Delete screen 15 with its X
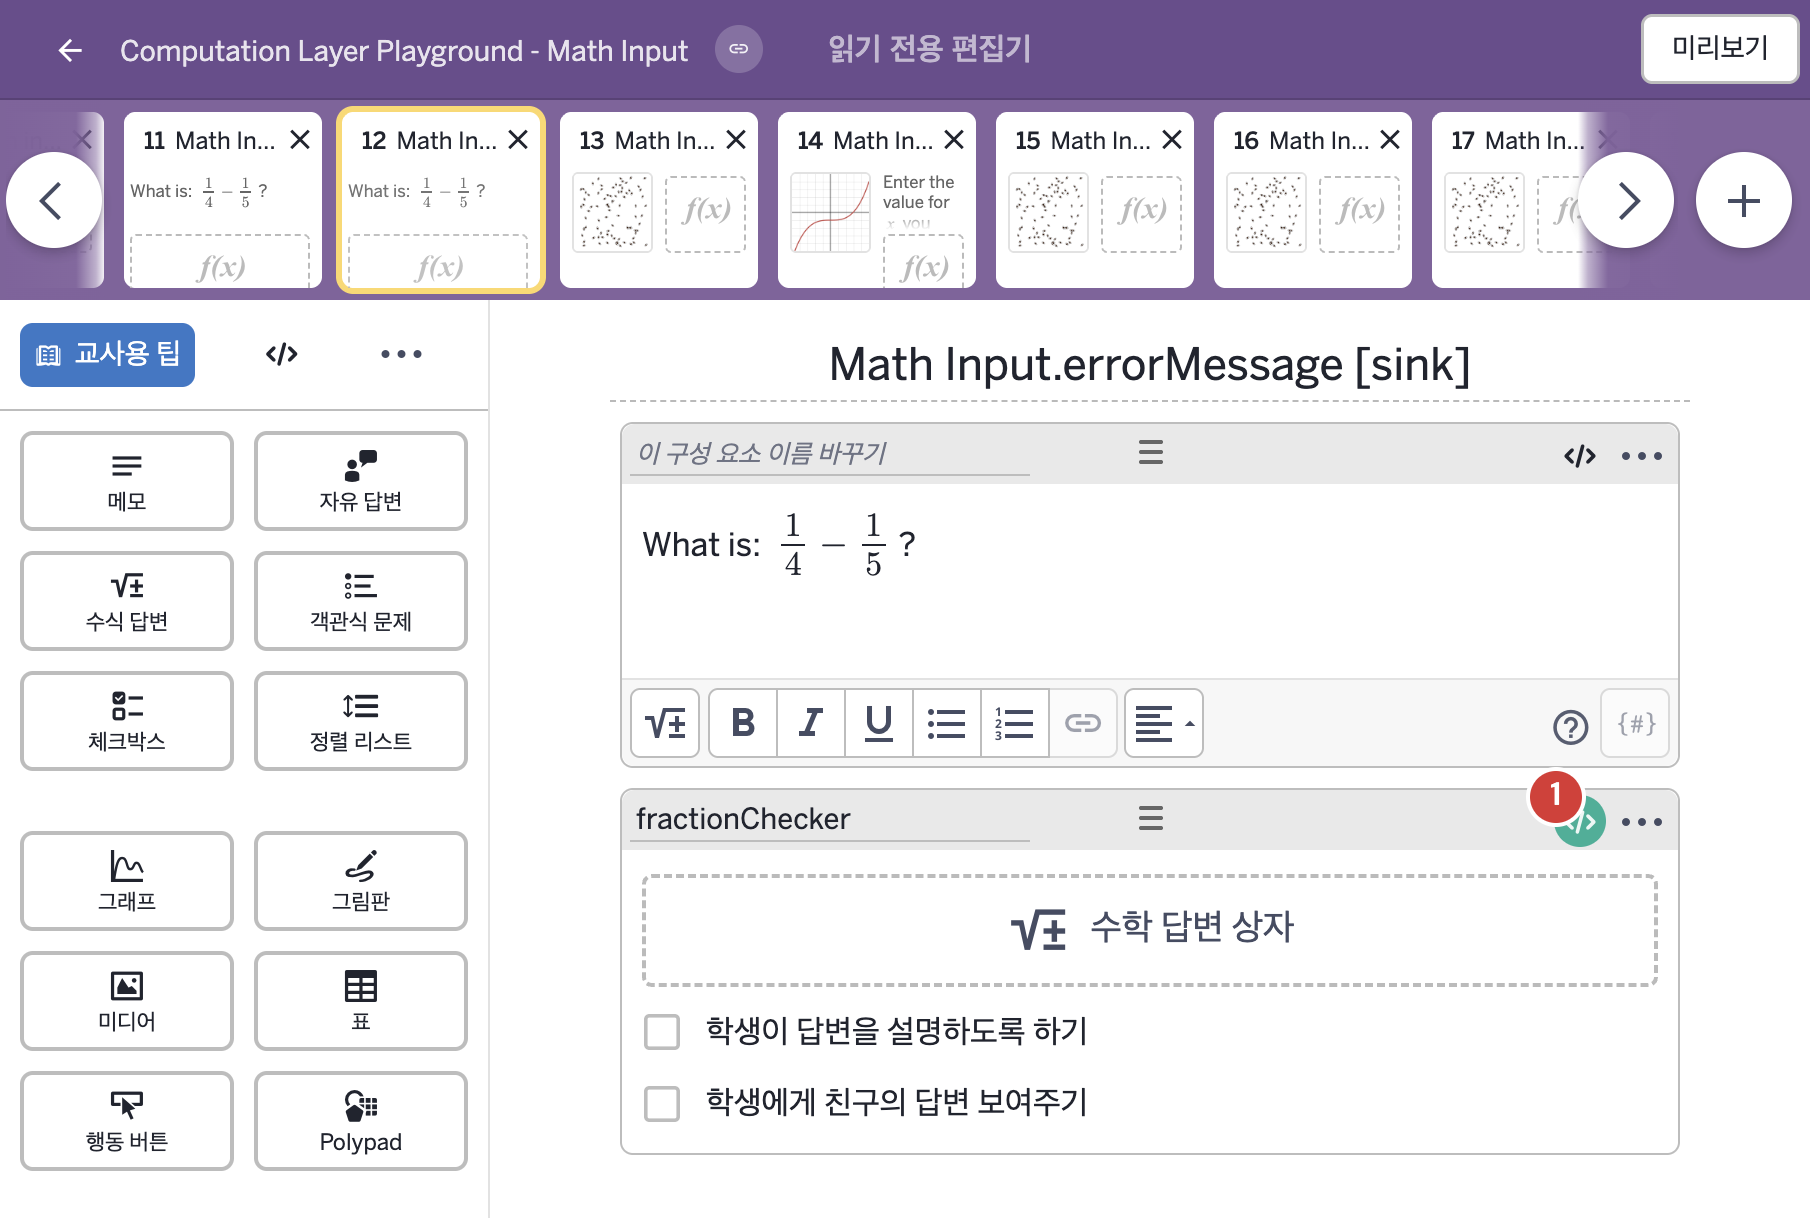 click(1172, 140)
